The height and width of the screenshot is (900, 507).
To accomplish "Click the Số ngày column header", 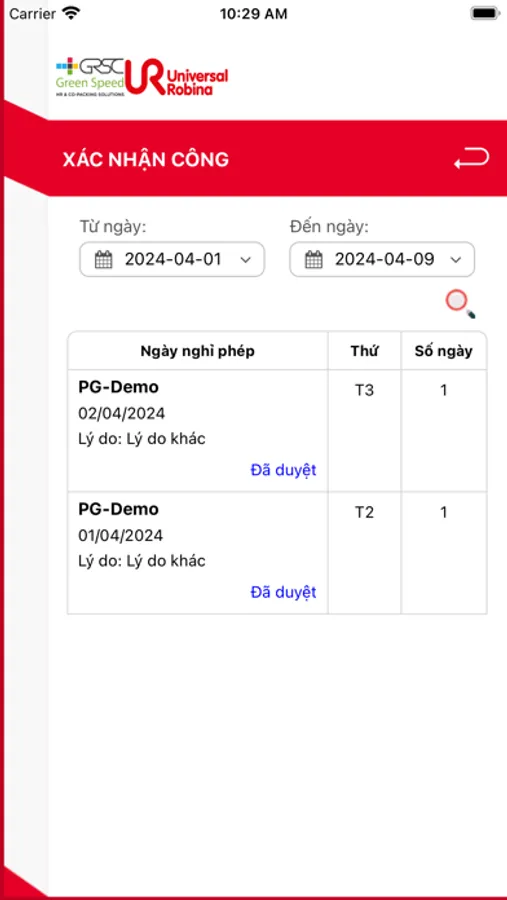I will (444, 351).
